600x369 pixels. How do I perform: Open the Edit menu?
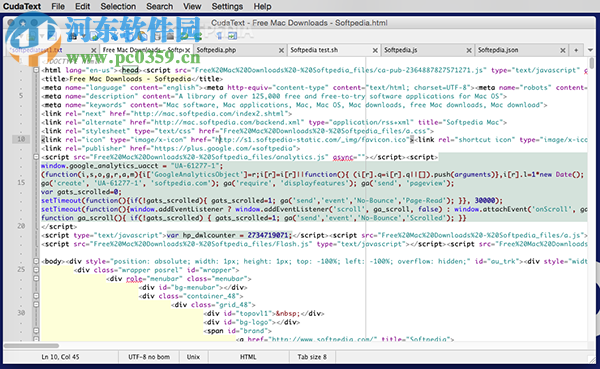82,6
